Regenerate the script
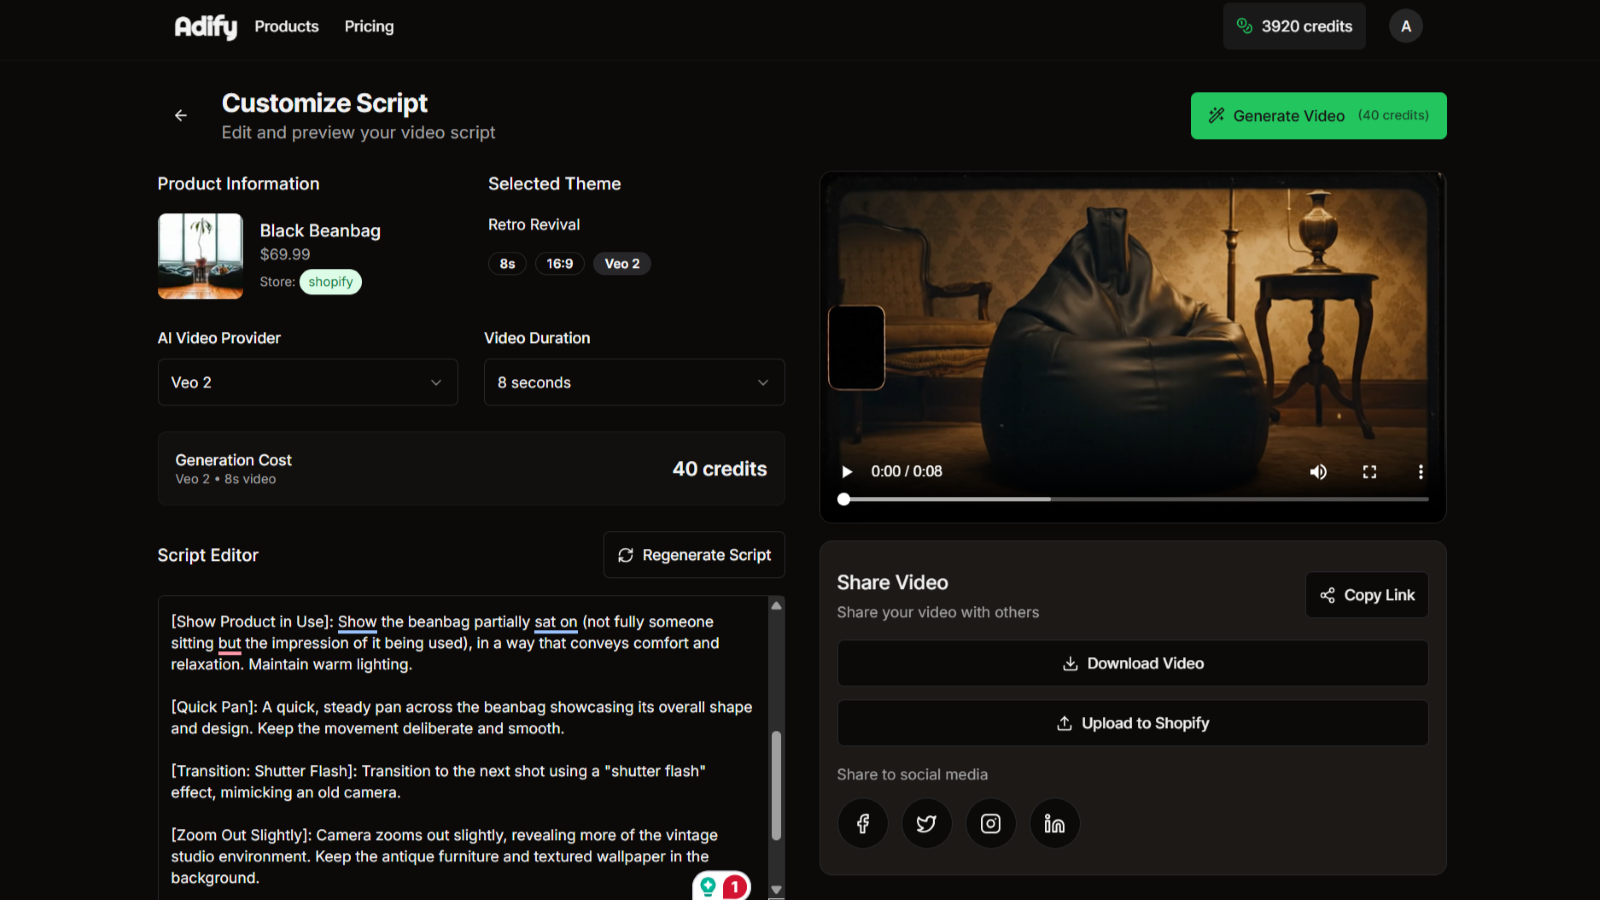This screenshot has height=900, width=1600. pos(694,555)
